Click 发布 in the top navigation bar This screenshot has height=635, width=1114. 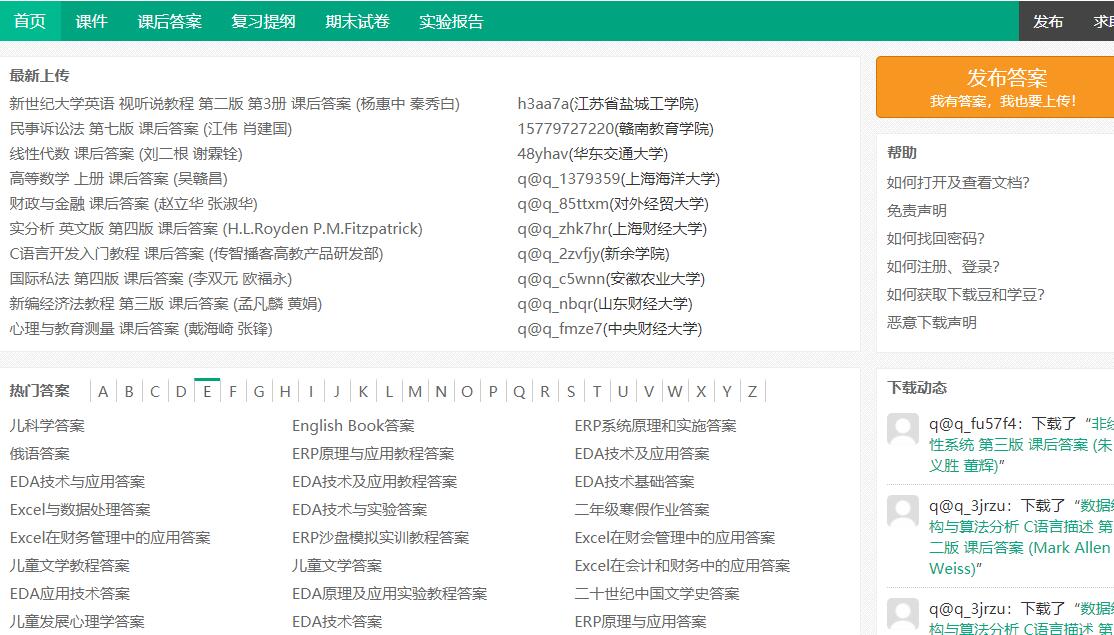[x=1049, y=21]
